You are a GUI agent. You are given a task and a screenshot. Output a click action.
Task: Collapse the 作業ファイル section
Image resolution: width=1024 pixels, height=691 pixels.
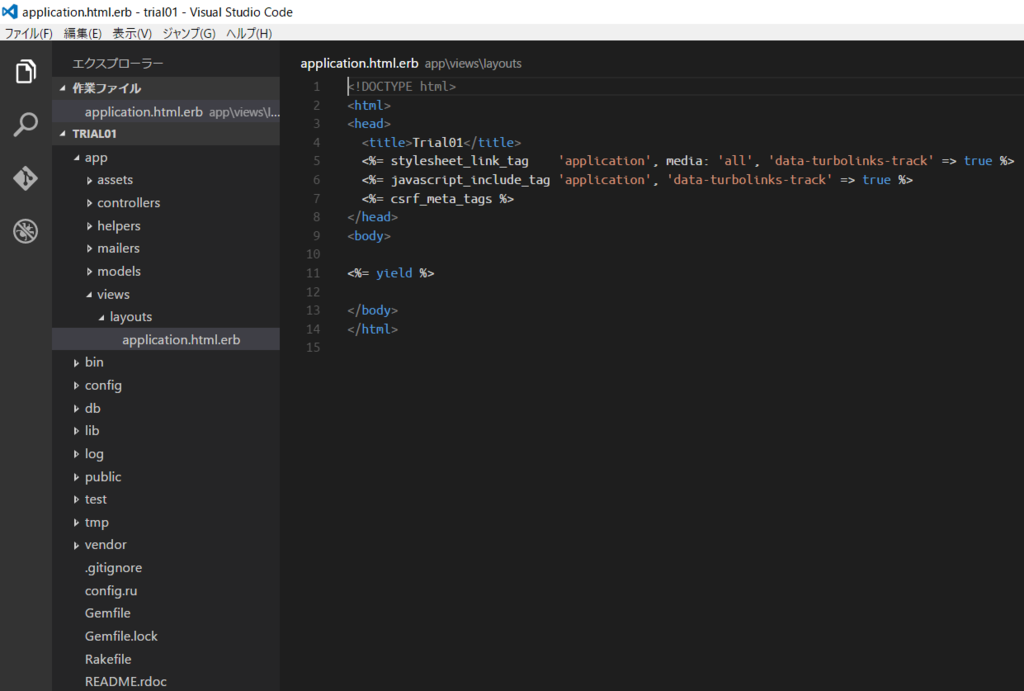pos(63,88)
